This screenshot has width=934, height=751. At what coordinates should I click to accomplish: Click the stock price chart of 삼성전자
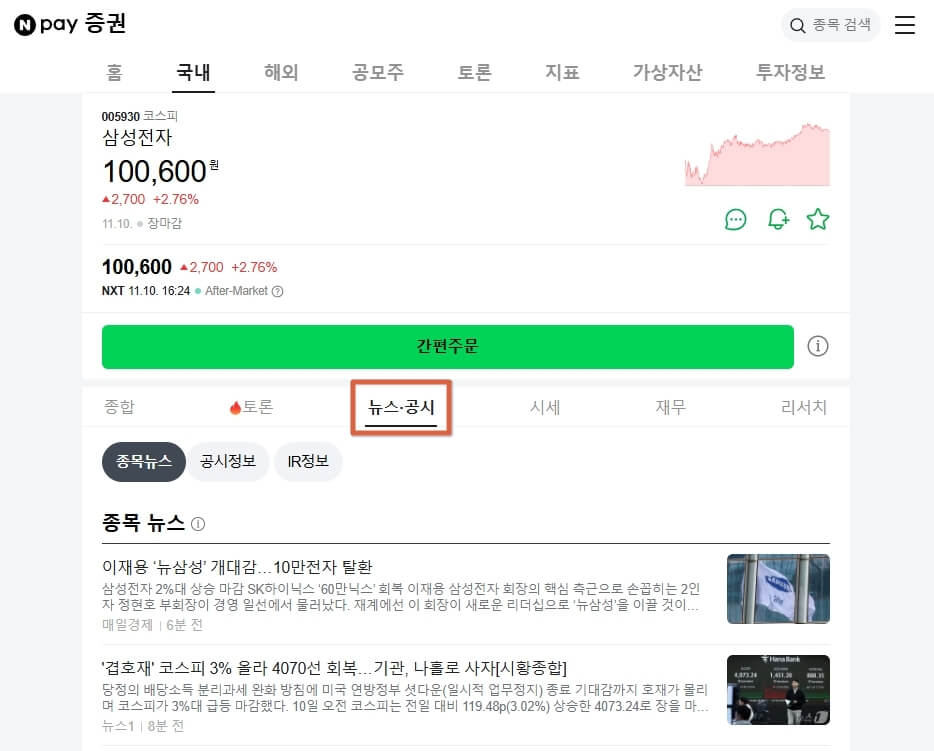(757, 155)
